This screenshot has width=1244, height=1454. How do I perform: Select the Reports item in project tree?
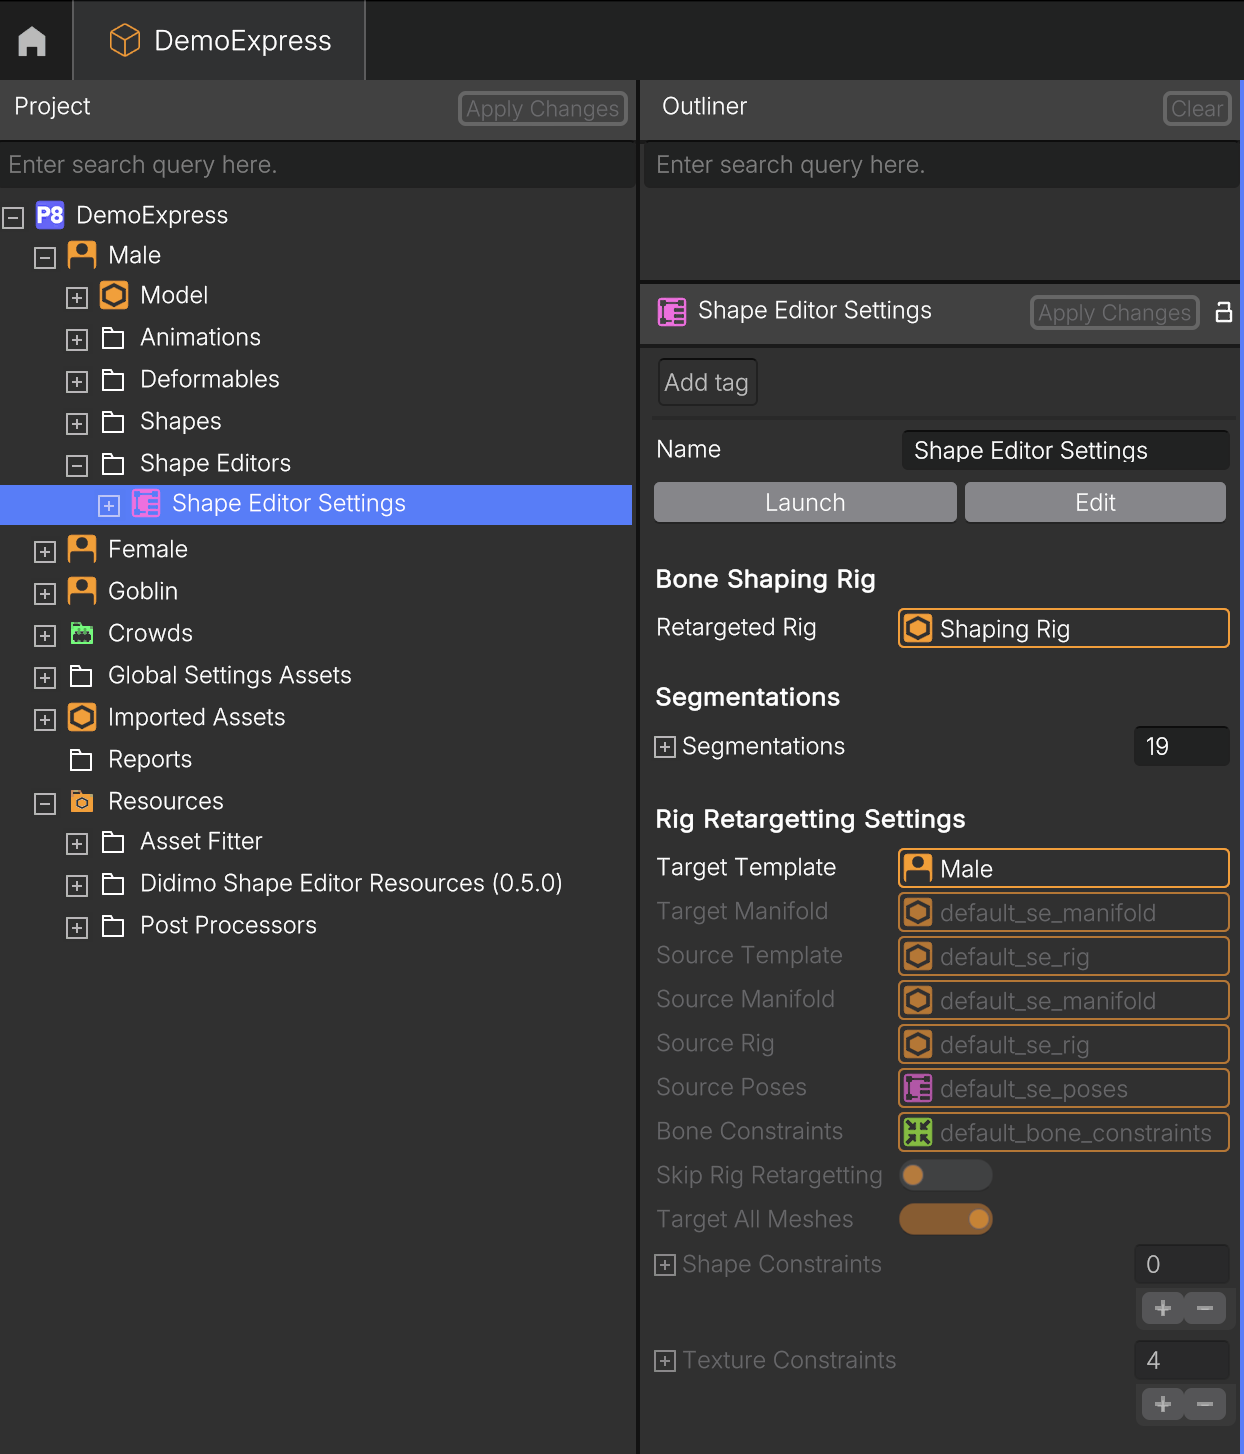pos(150,759)
